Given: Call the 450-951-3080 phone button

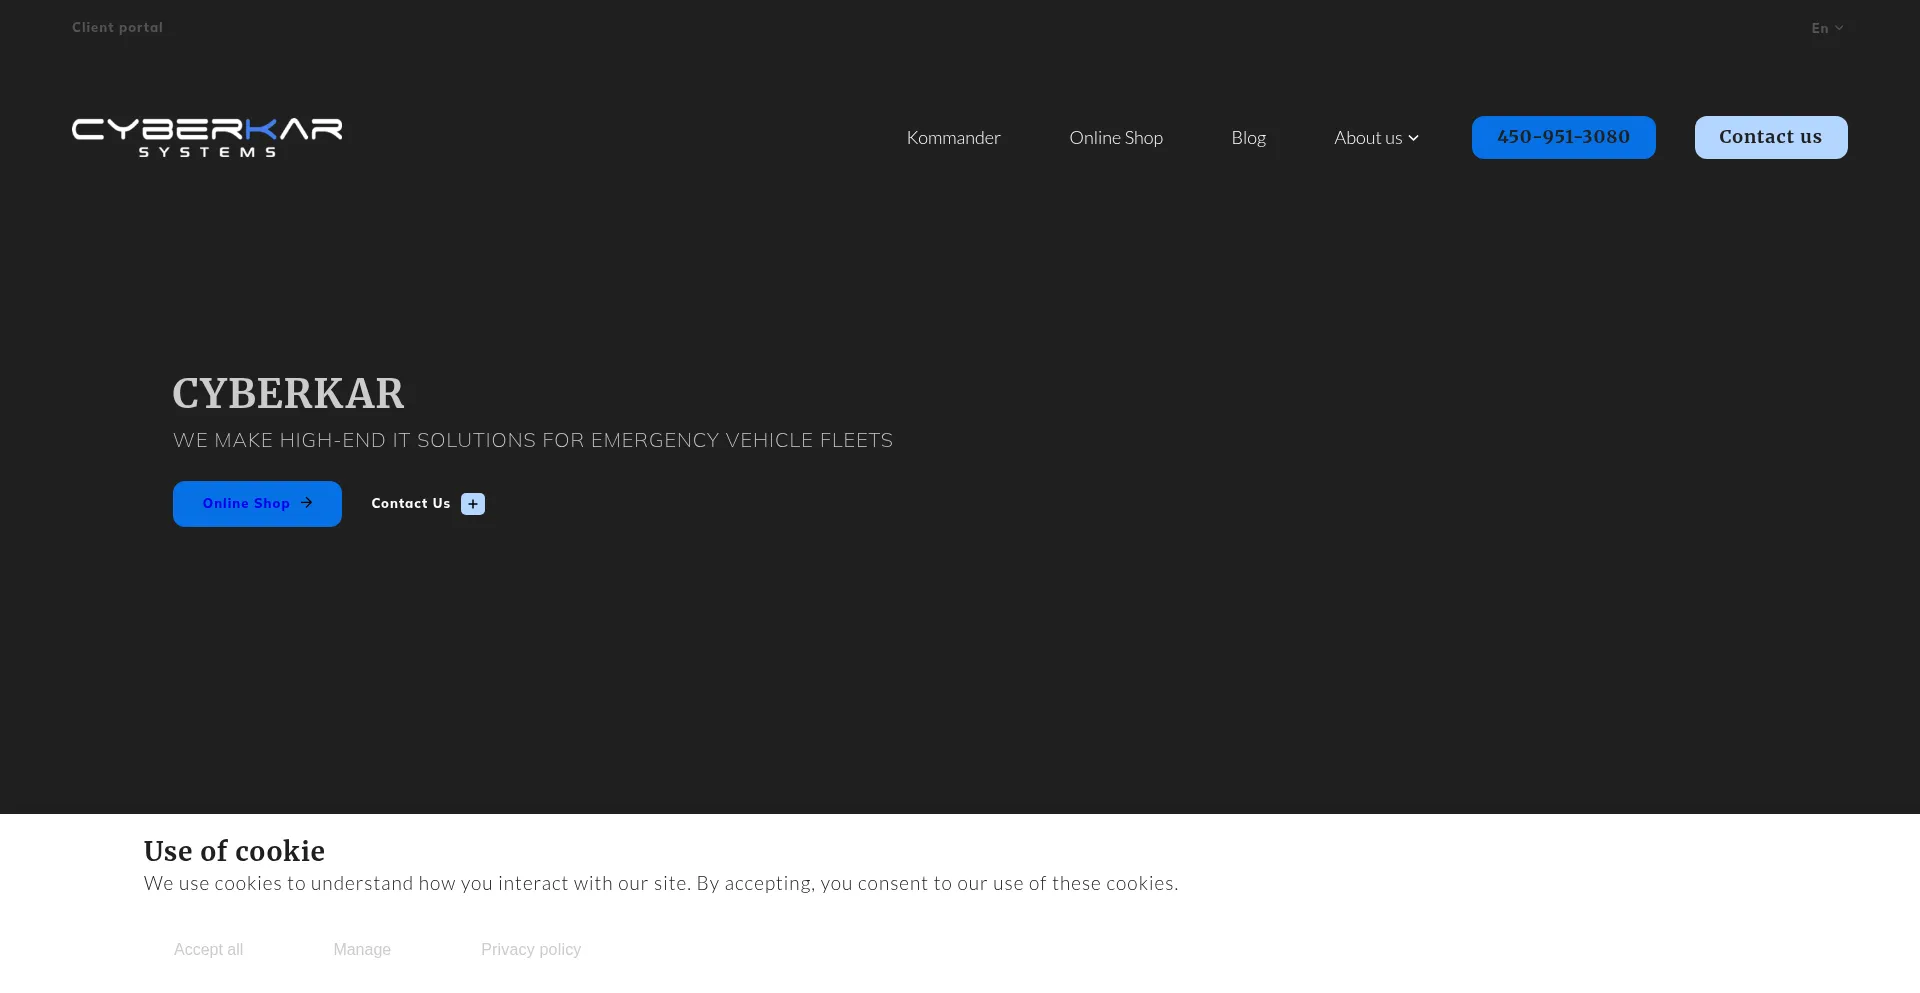Looking at the screenshot, I should coord(1563,137).
